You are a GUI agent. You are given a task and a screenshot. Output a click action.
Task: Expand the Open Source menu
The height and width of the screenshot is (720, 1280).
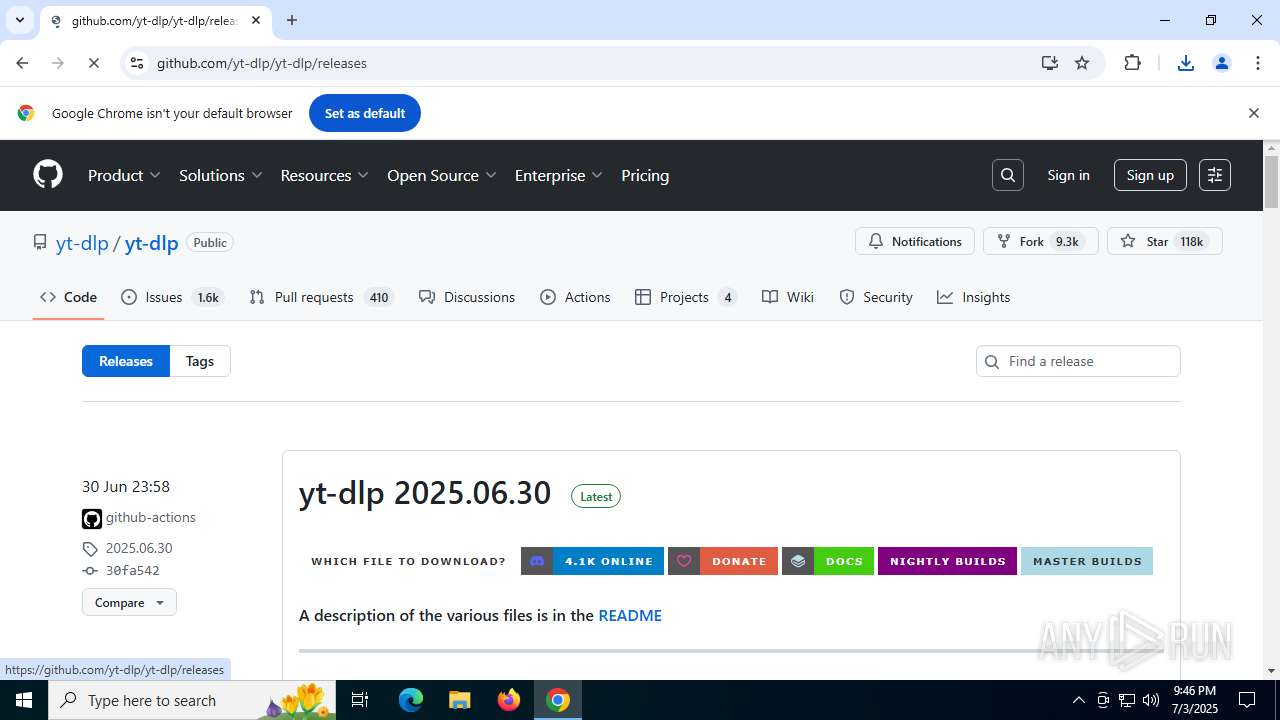point(442,175)
